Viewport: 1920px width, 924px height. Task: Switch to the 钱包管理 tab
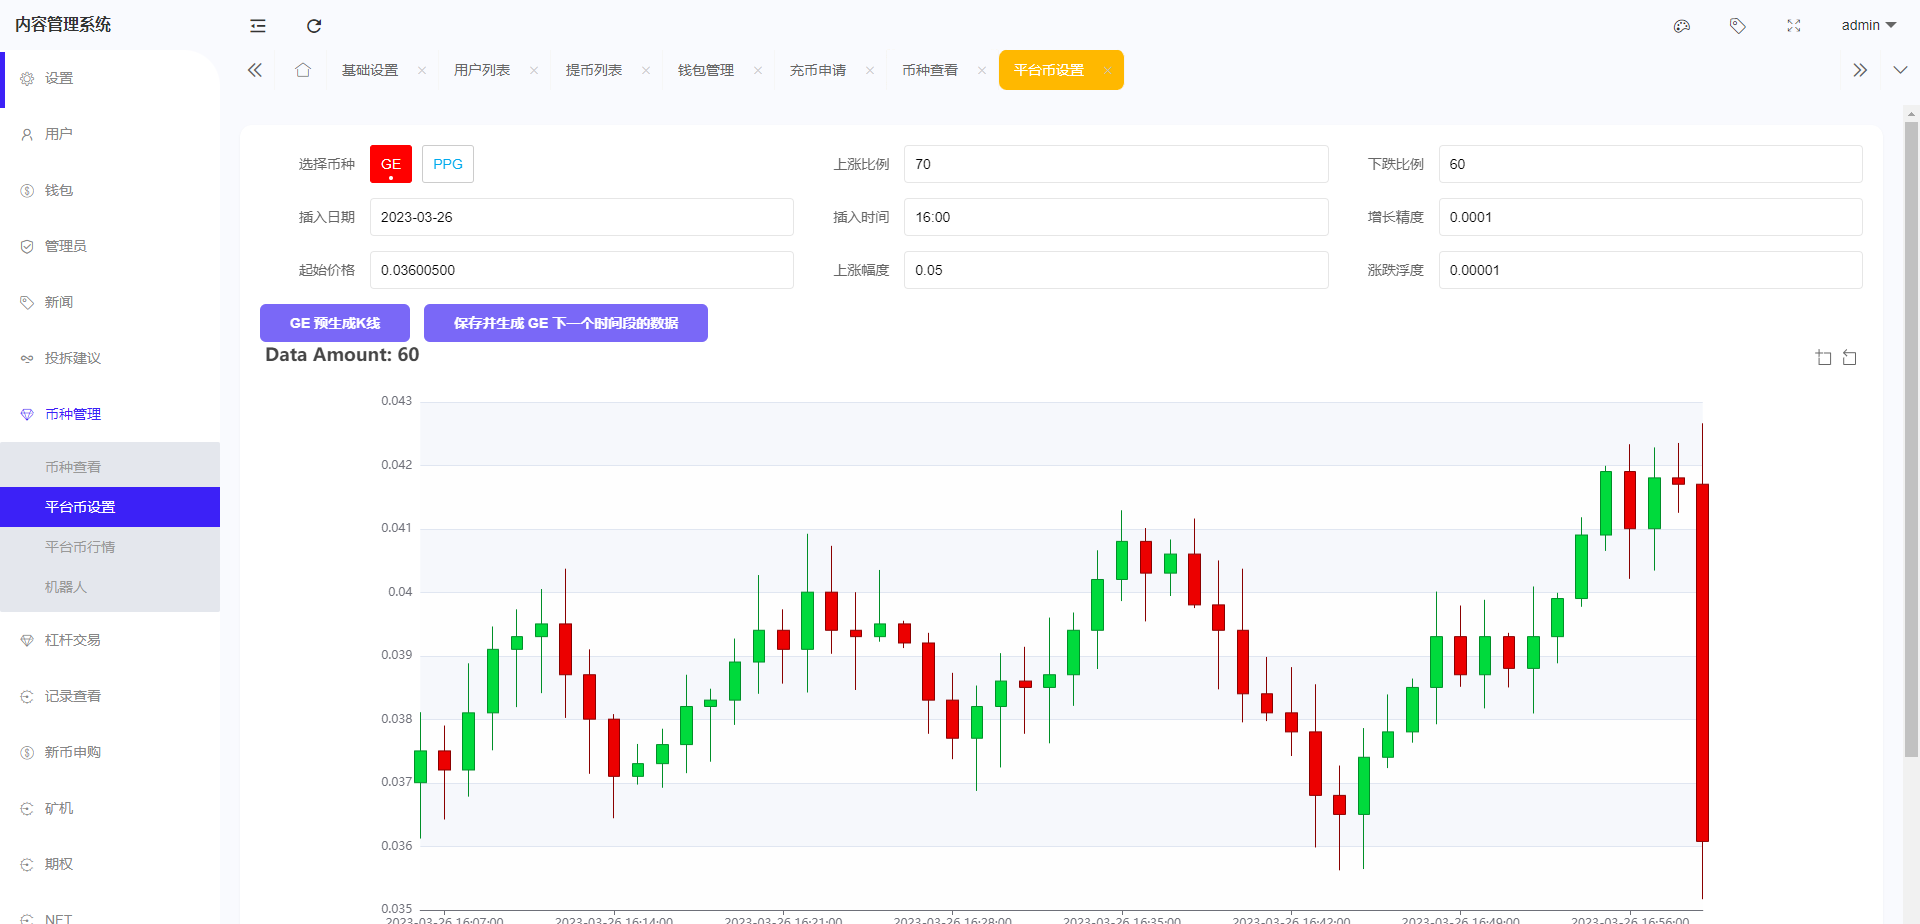(x=706, y=70)
